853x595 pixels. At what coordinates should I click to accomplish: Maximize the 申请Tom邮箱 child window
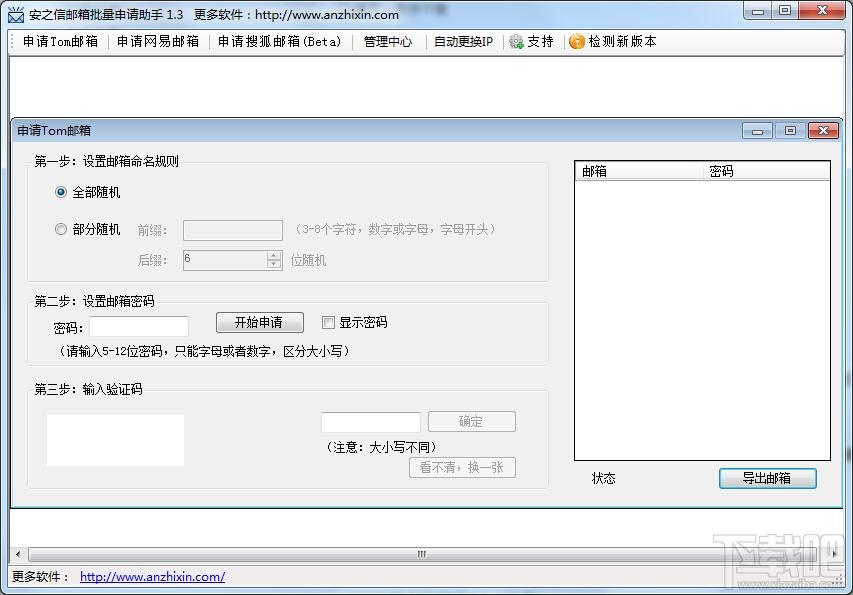point(790,131)
